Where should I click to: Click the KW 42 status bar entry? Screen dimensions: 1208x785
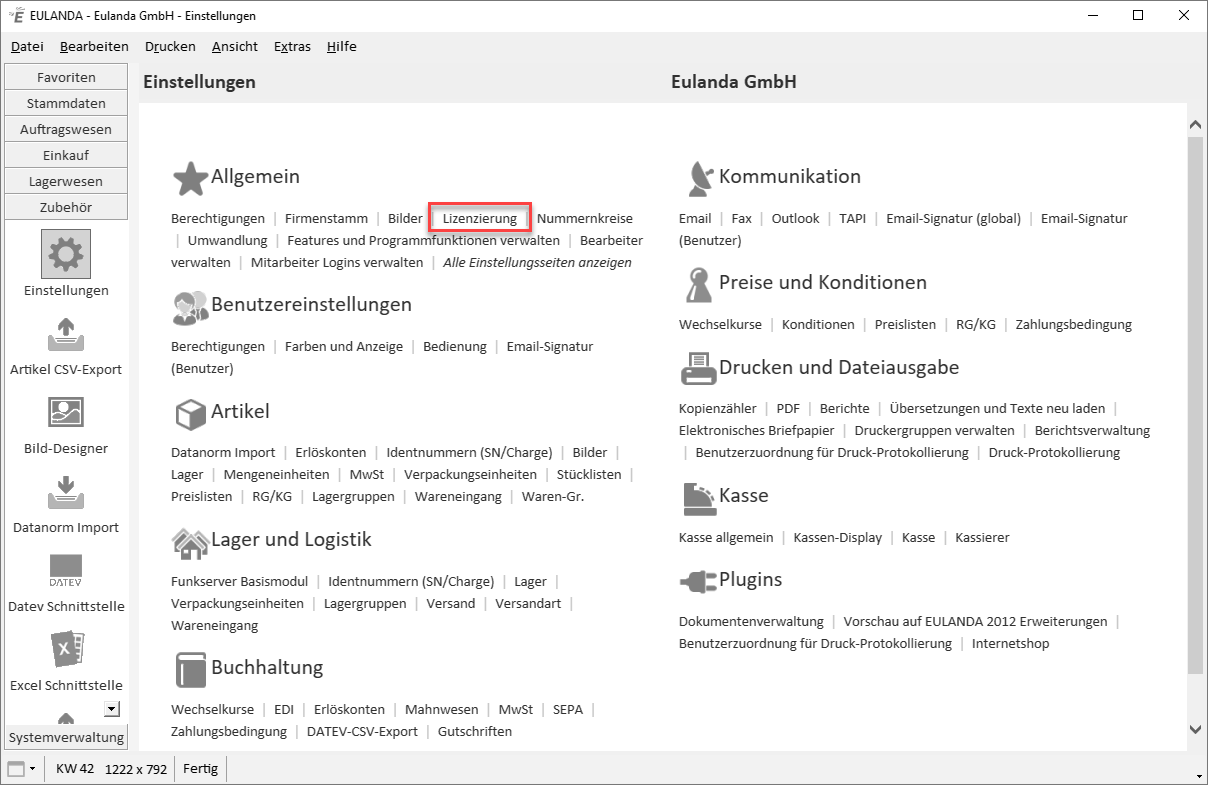tap(75, 769)
